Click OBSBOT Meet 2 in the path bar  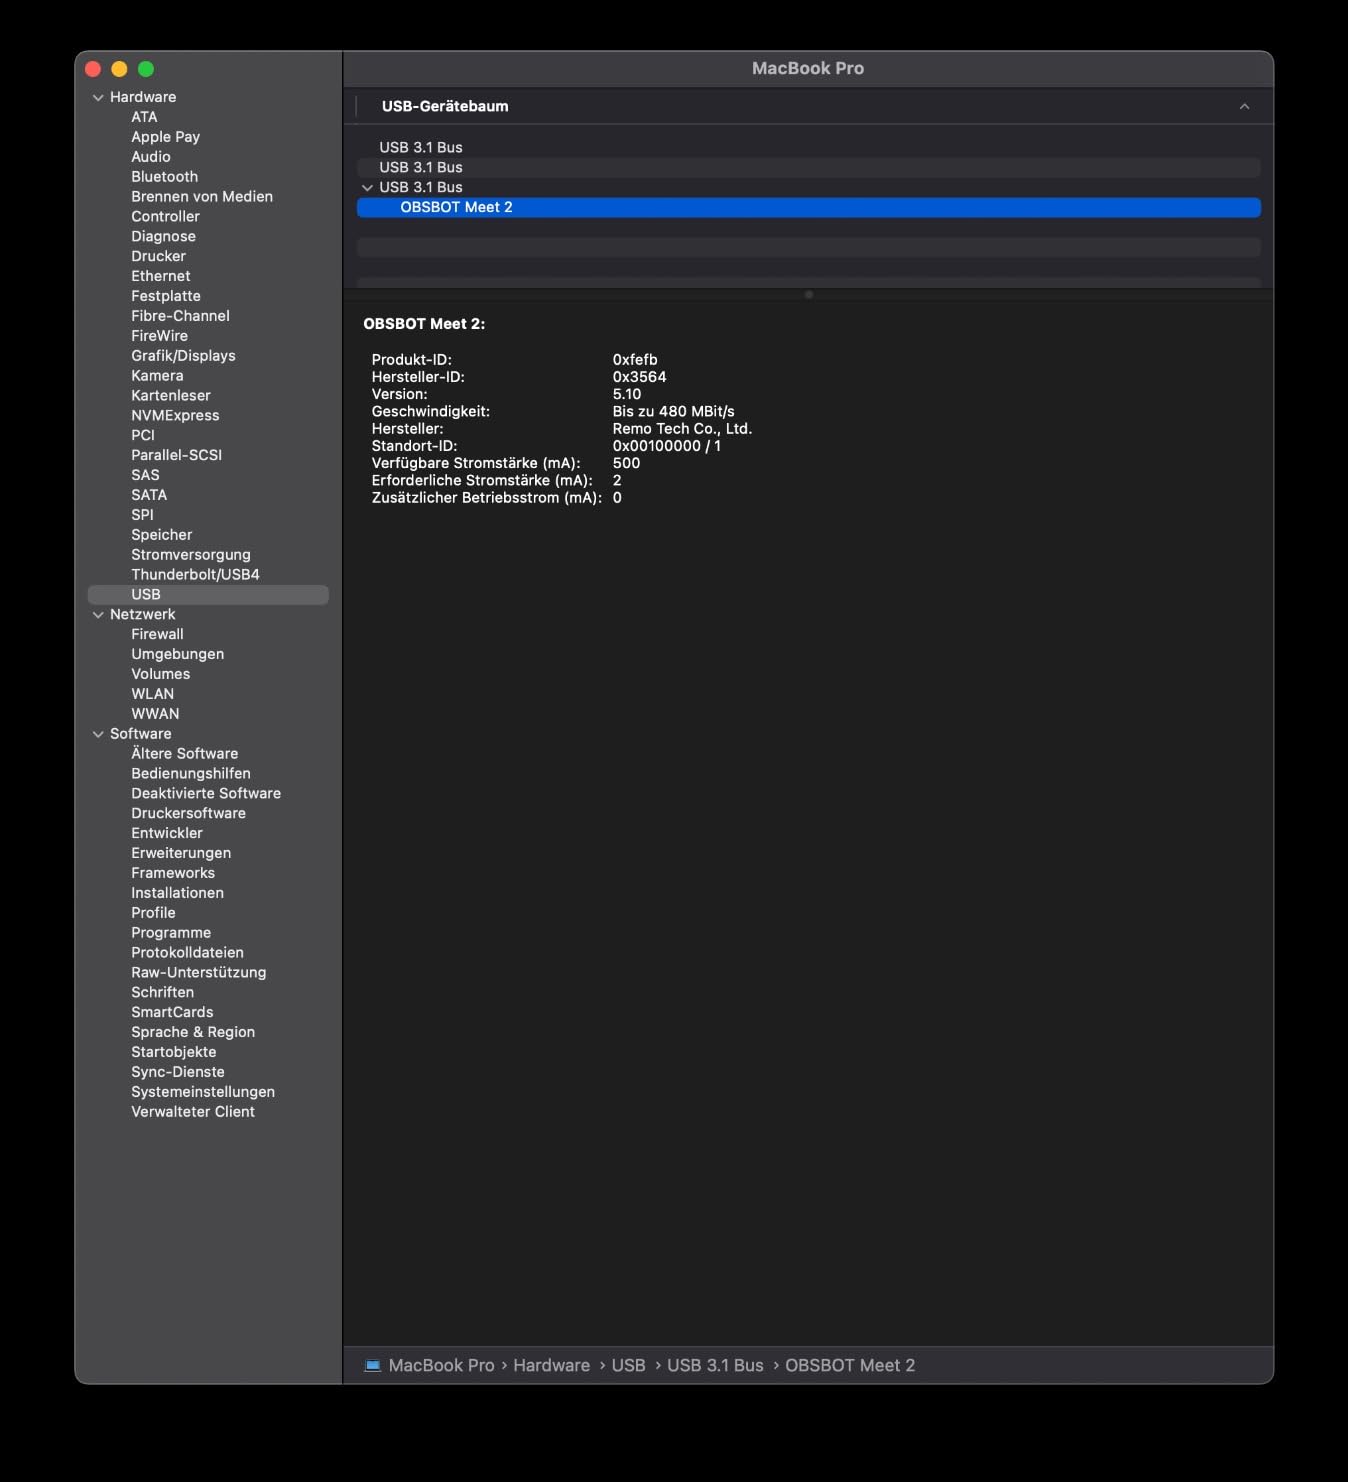click(x=850, y=1365)
